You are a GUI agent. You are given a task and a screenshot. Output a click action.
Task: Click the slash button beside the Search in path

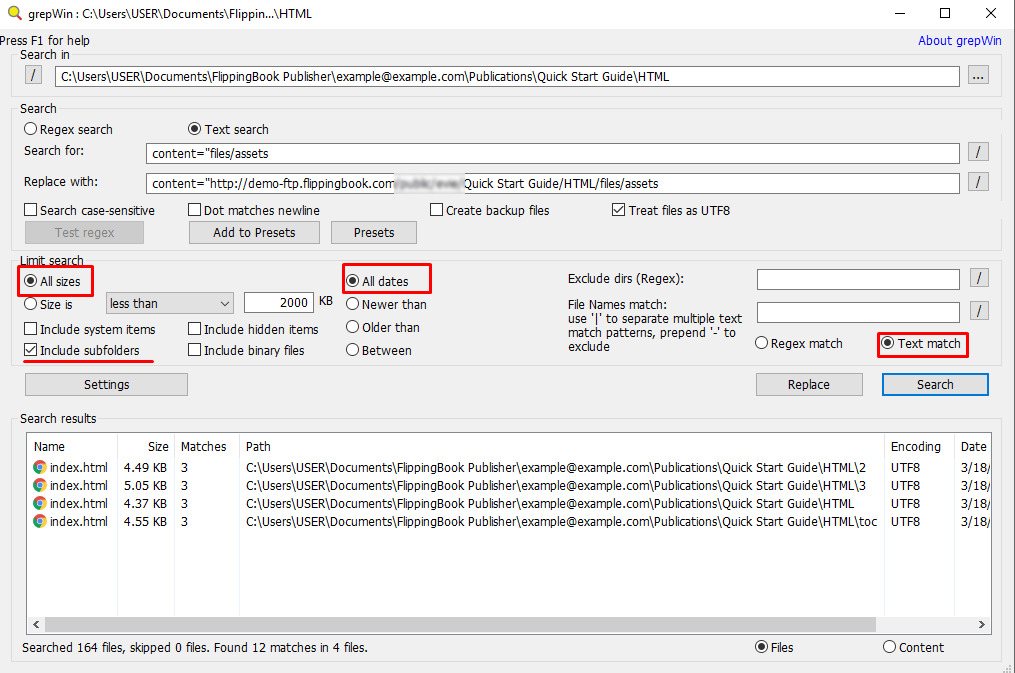point(33,75)
